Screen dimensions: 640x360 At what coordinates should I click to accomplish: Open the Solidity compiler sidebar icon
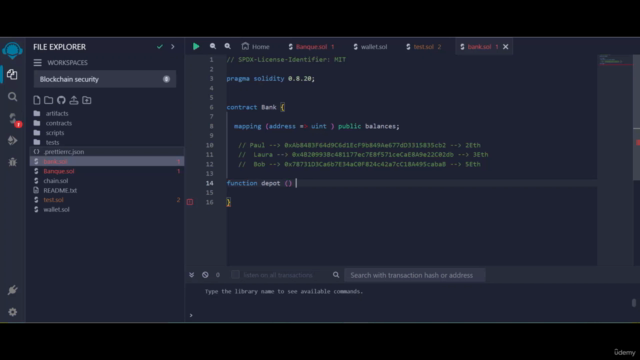13,119
